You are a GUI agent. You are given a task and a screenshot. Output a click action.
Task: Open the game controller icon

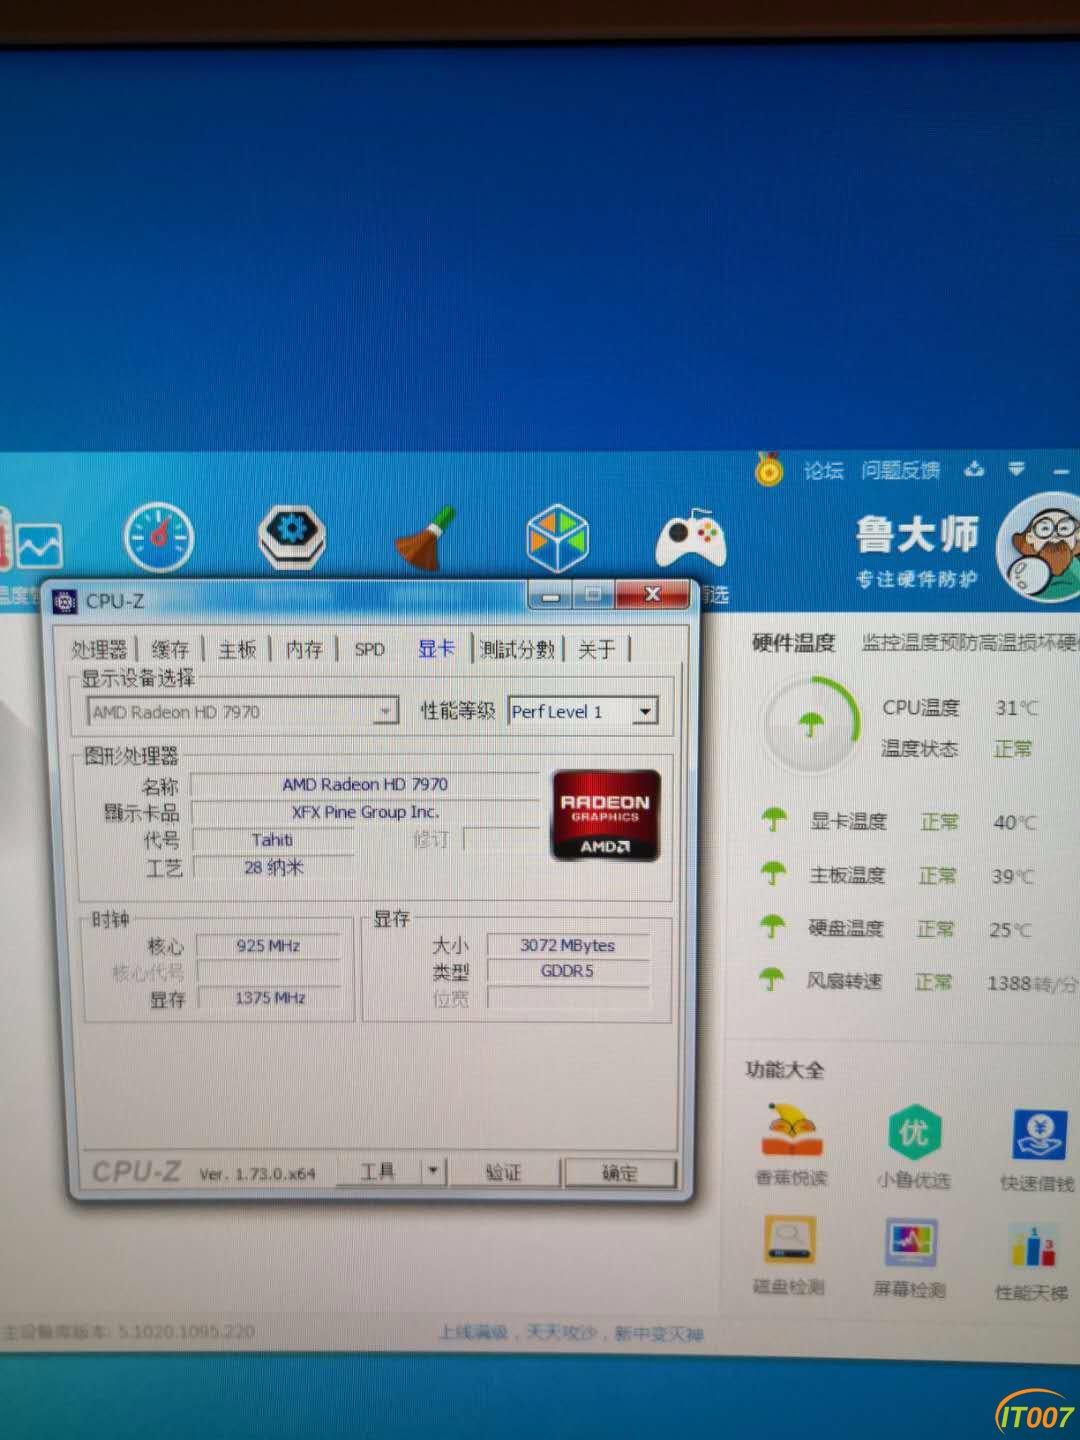(x=690, y=540)
